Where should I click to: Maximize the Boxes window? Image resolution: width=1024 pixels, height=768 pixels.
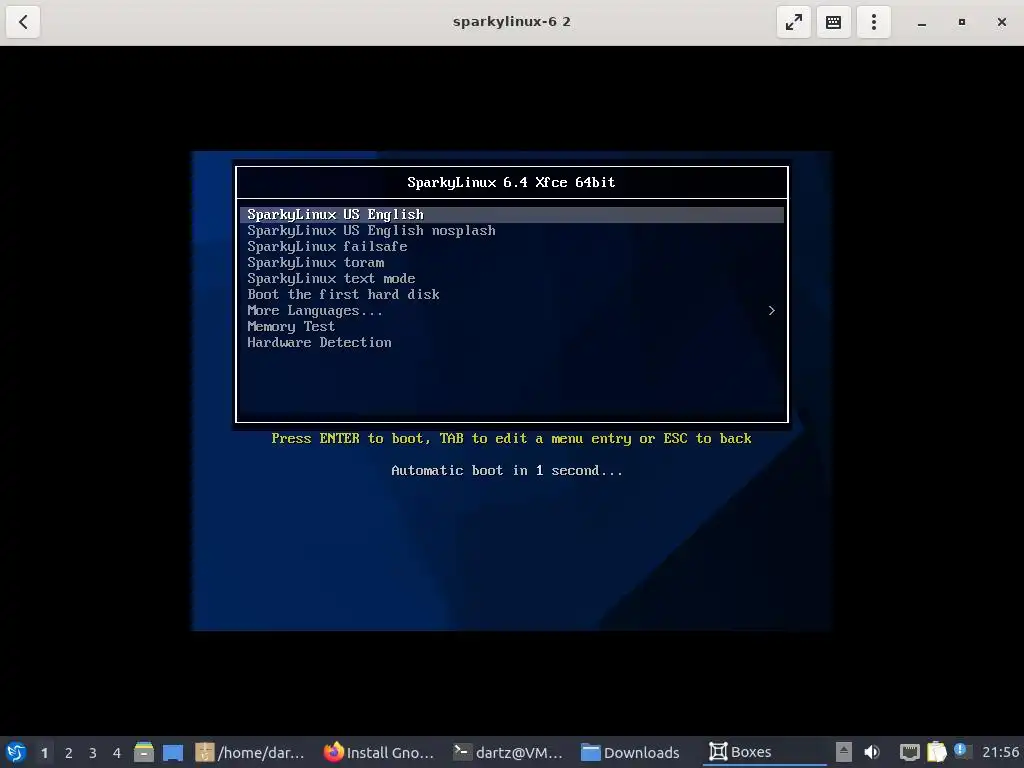pos(961,22)
